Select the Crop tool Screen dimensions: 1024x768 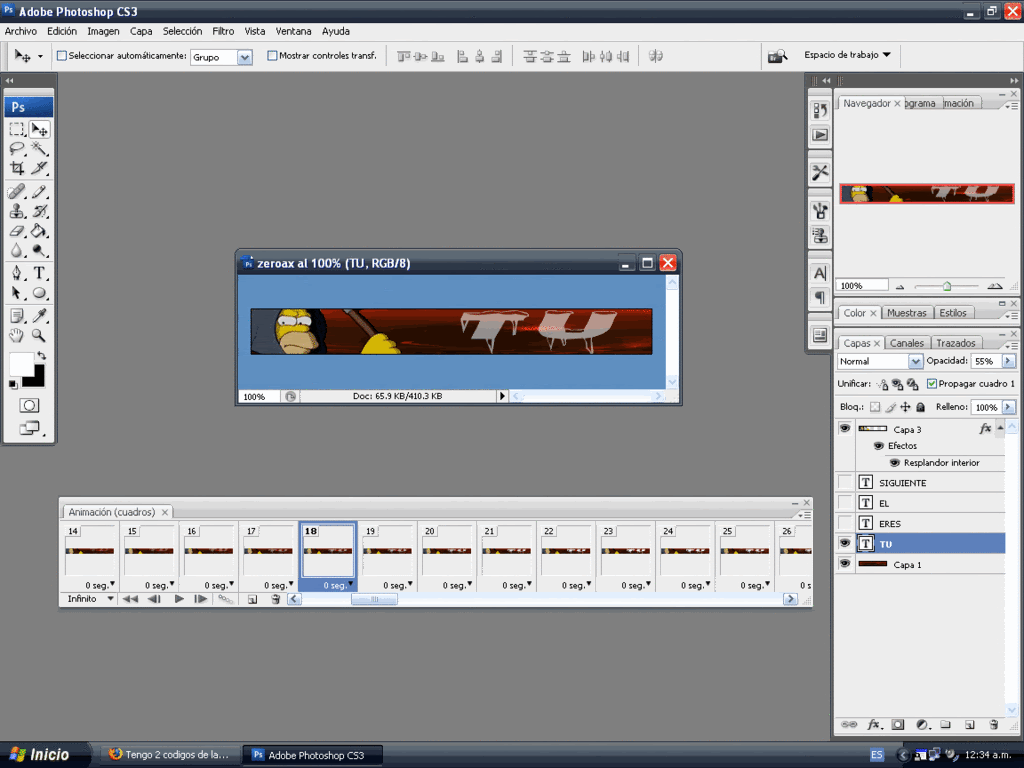(17, 168)
